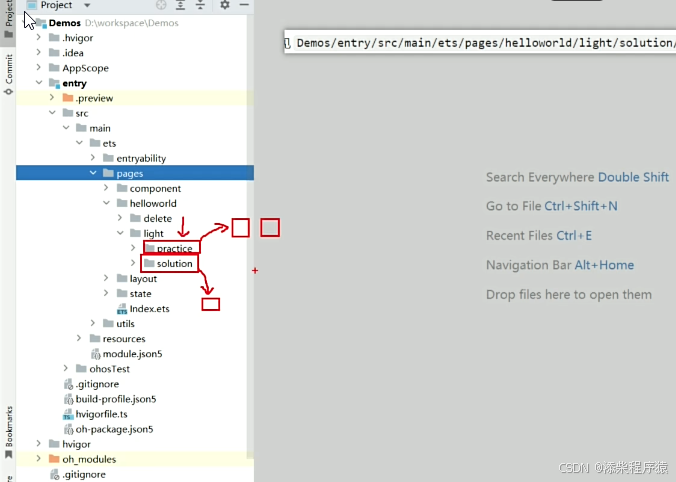Click the Bookmarks ribbon icon
The image size is (676, 482).
pos(8,454)
